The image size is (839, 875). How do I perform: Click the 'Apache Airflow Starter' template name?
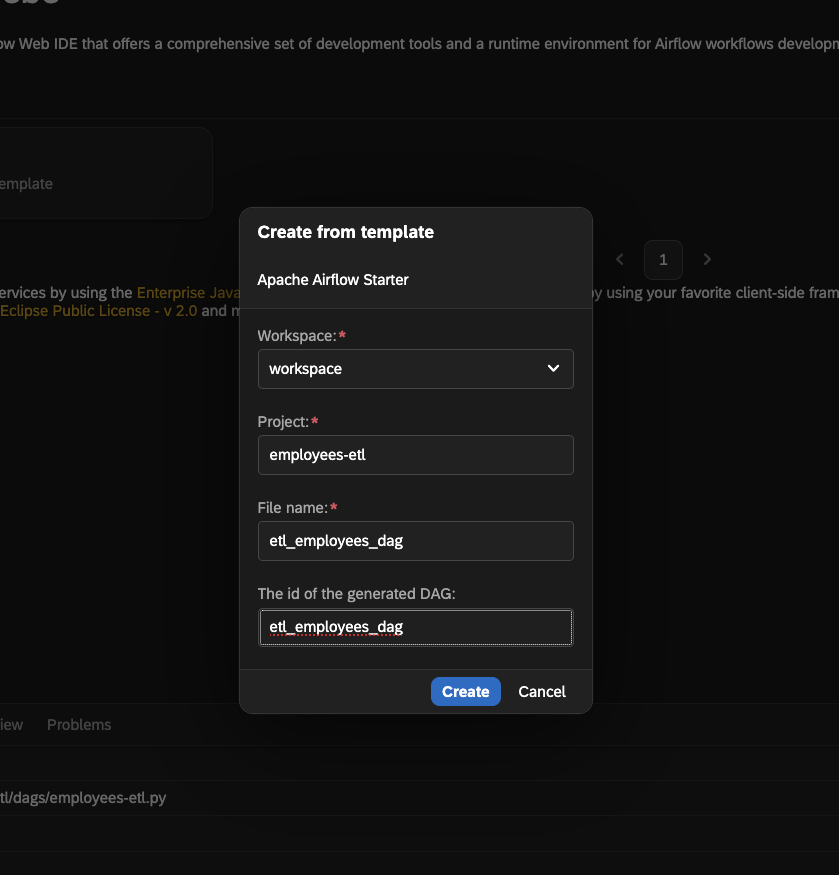333,280
